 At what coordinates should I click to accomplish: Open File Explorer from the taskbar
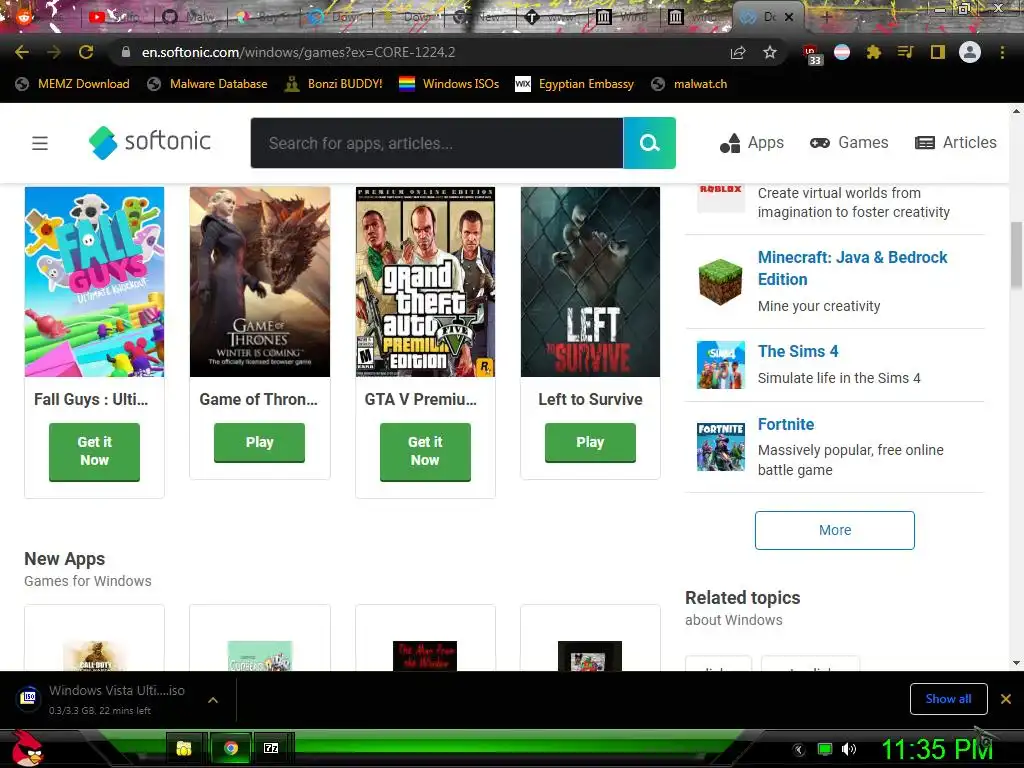click(x=184, y=748)
